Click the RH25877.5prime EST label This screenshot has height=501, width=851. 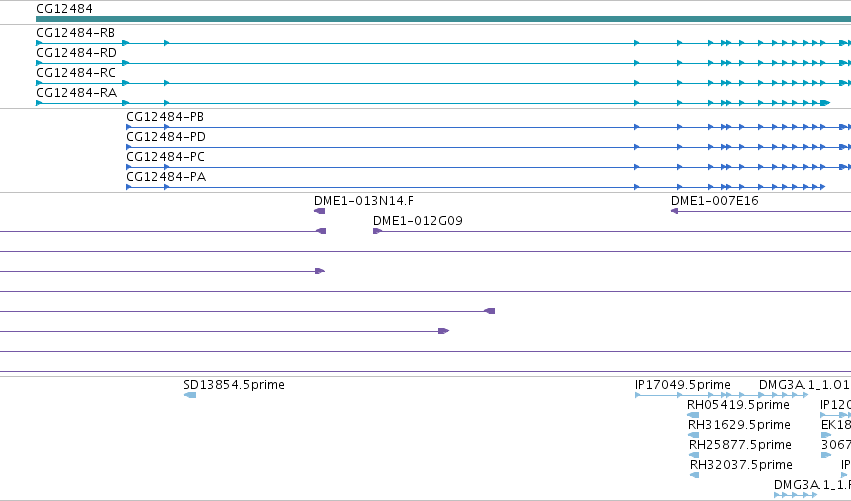tap(740, 445)
